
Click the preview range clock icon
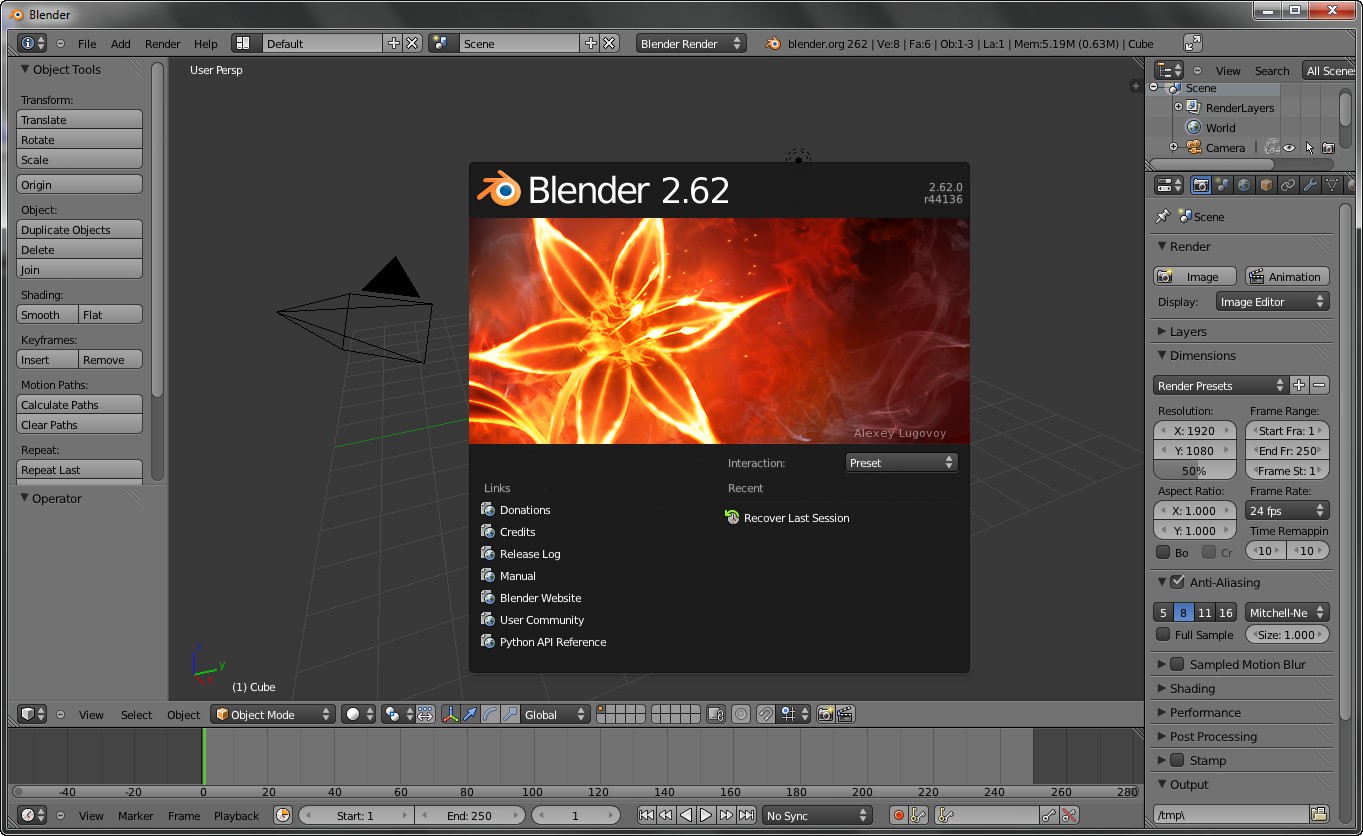coord(283,816)
